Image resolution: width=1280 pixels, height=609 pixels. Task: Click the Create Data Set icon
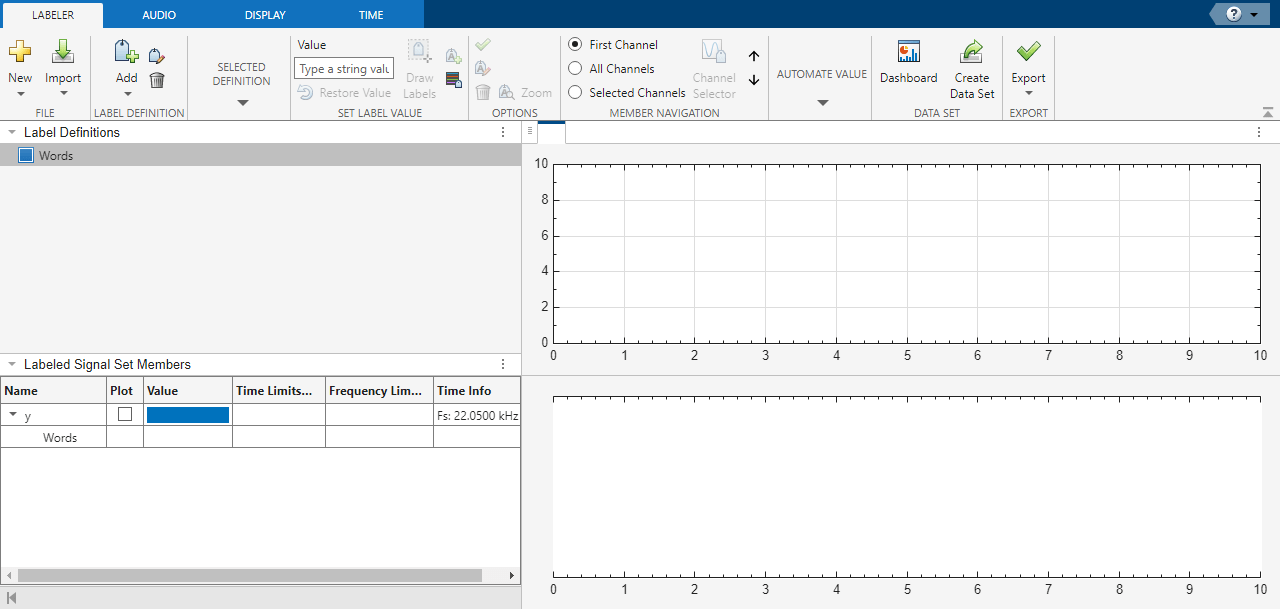tap(972, 53)
